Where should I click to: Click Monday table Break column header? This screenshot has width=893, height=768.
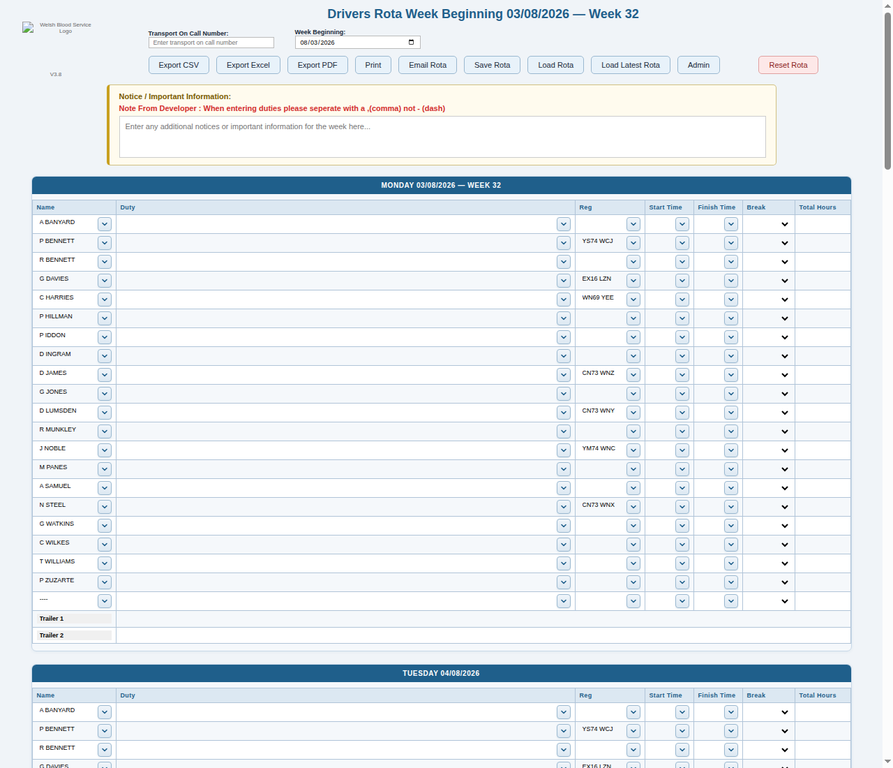[768, 207]
